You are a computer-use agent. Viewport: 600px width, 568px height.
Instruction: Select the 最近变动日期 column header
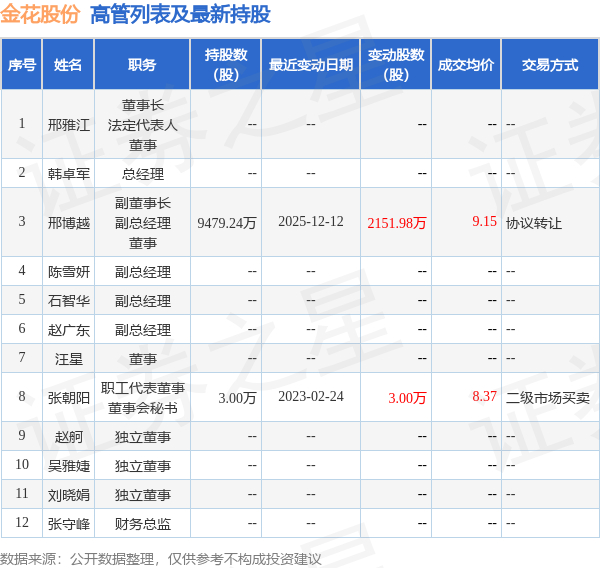[311, 65]
